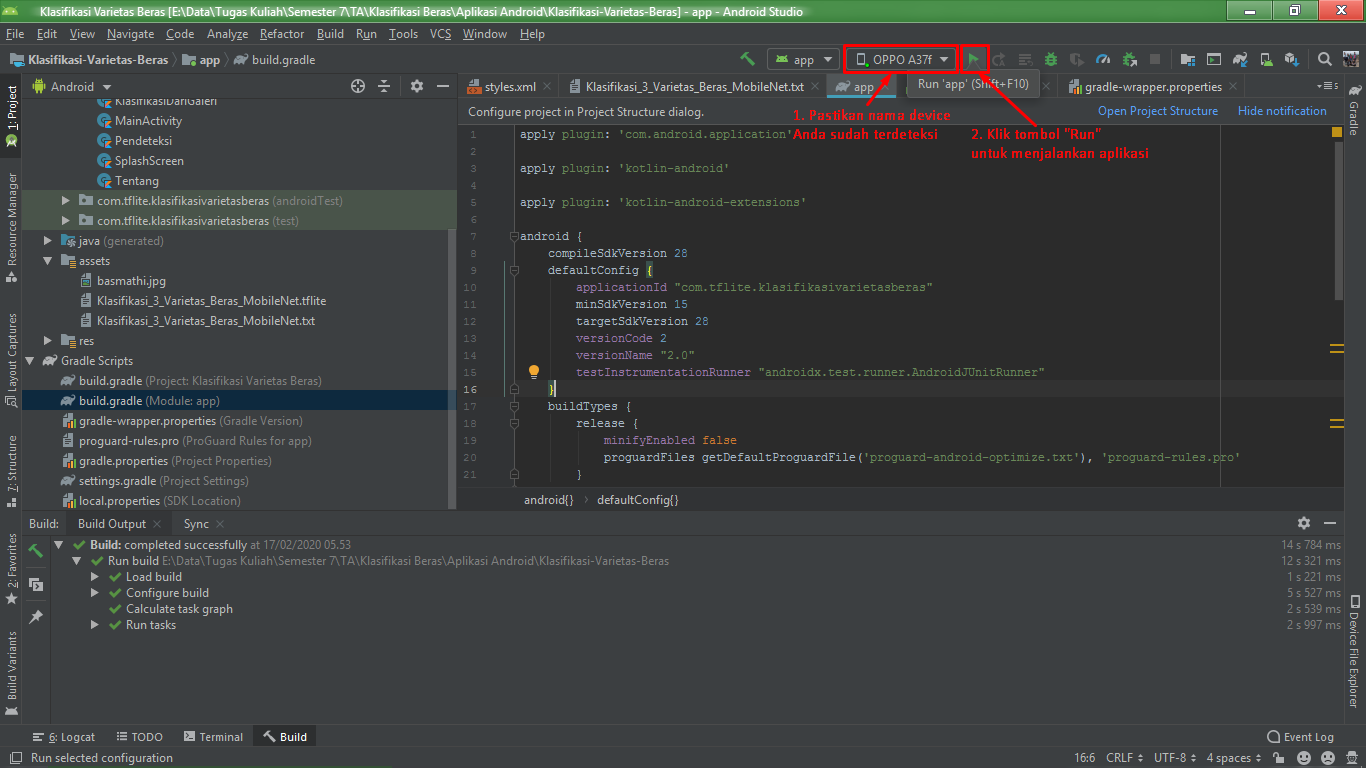1366x768 pixels.
Task: Expand the Load build node
Action: tap(95, 577)
